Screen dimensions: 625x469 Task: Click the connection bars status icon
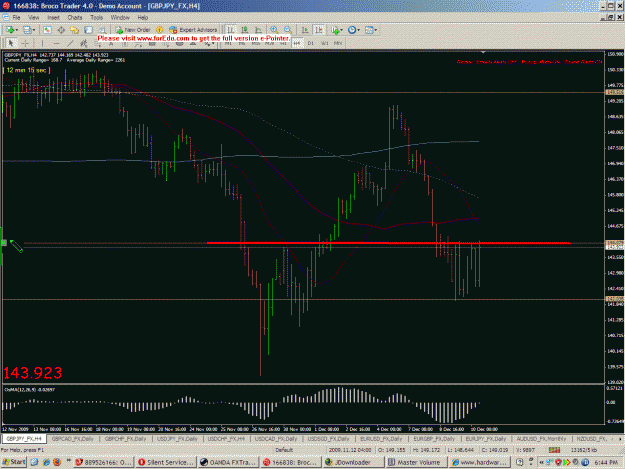(x=554, y=450)
